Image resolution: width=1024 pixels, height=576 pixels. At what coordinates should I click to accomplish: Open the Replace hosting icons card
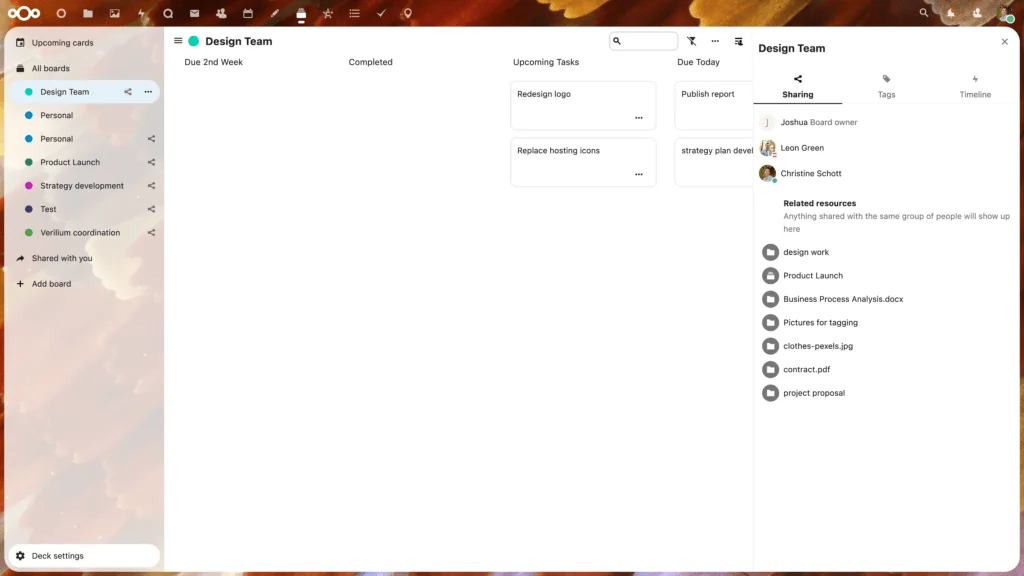tap(583, 162)
